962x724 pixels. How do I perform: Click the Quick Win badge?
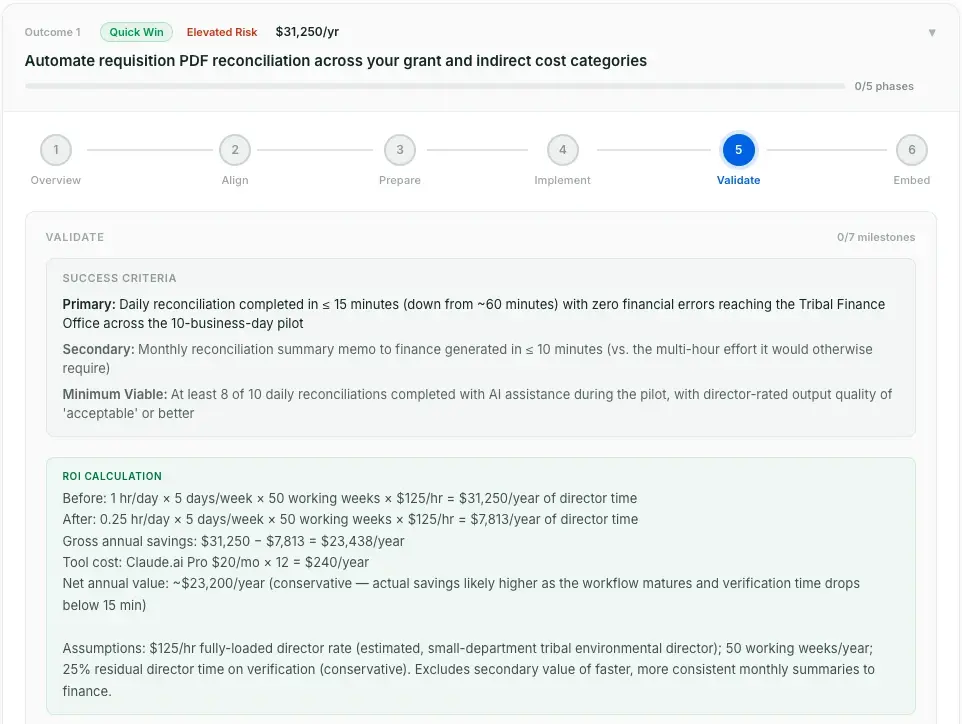136,32
